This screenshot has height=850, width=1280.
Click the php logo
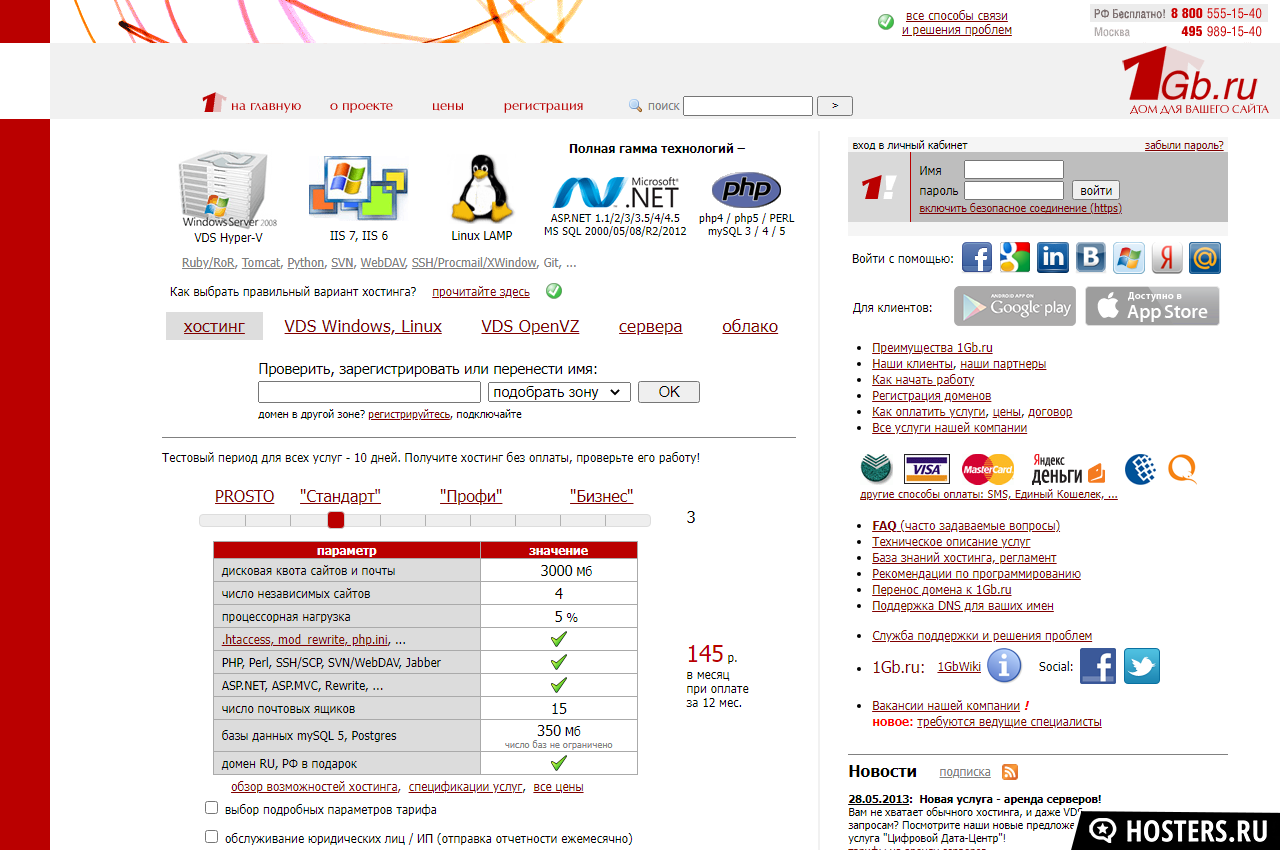coord(746,189)
